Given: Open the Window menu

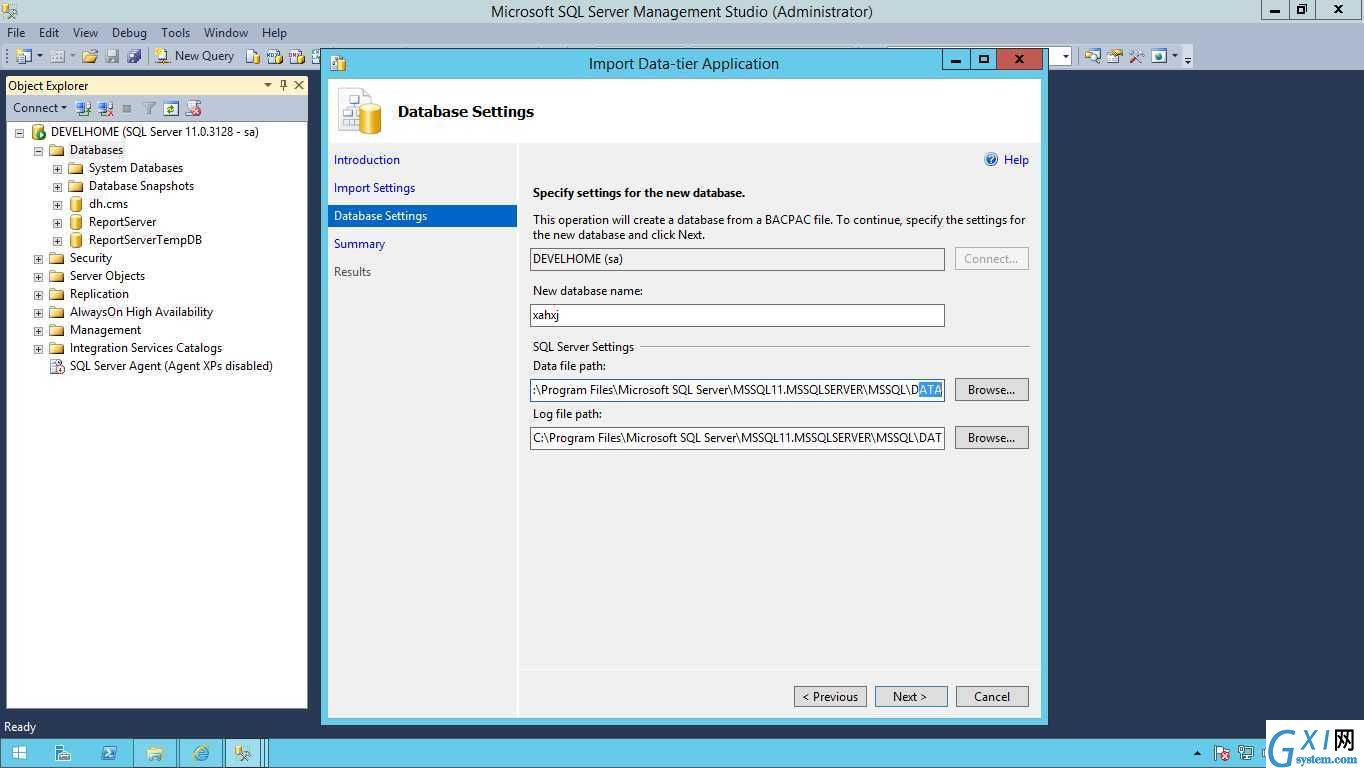Looking at the screenshot, I should pyautogui.click(x=226, y=33).
